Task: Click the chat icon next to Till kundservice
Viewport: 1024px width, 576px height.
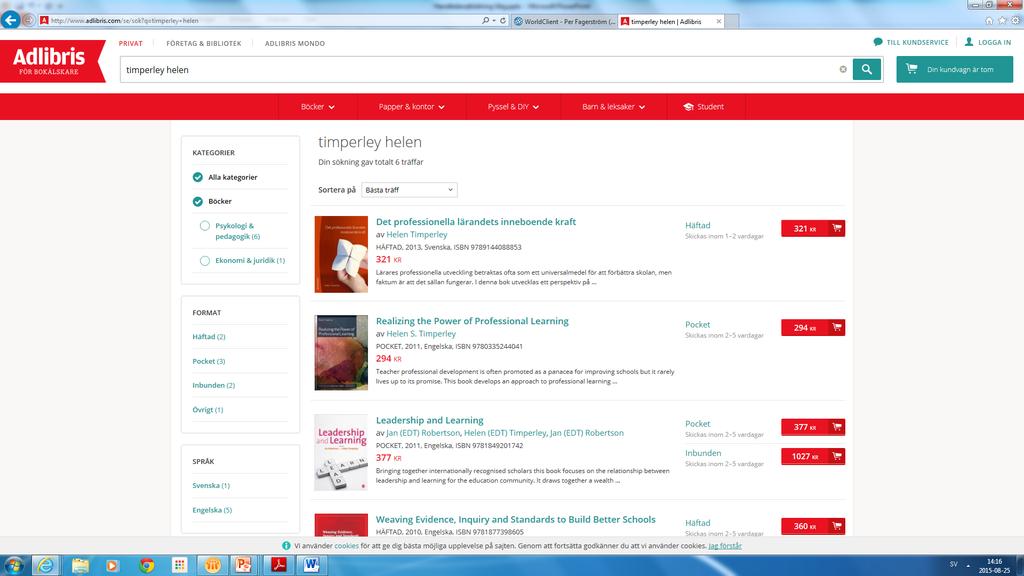Action: [x=878, y=42]
